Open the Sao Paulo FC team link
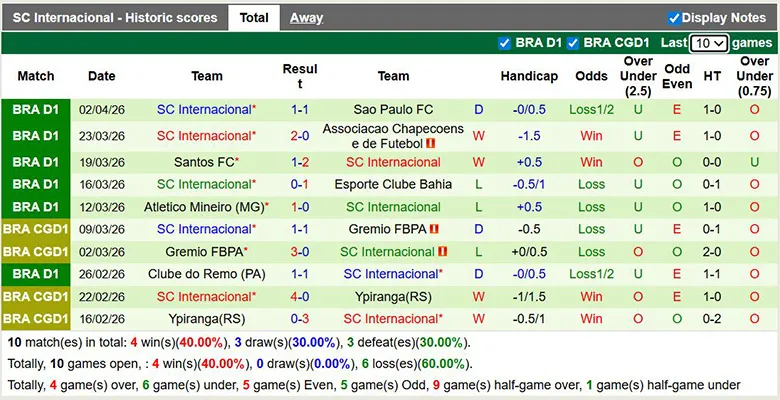This screenshot has height=400, width=780. click(393, 110)
